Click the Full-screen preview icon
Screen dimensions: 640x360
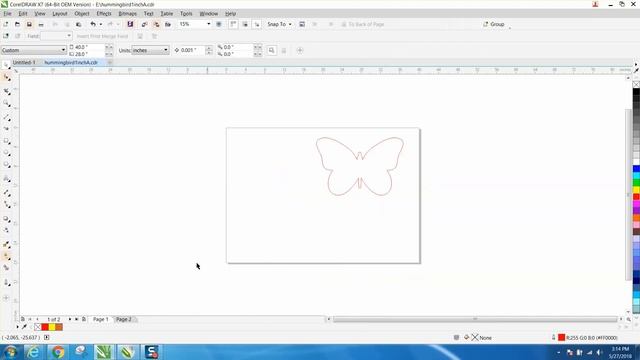coord(219,24)
